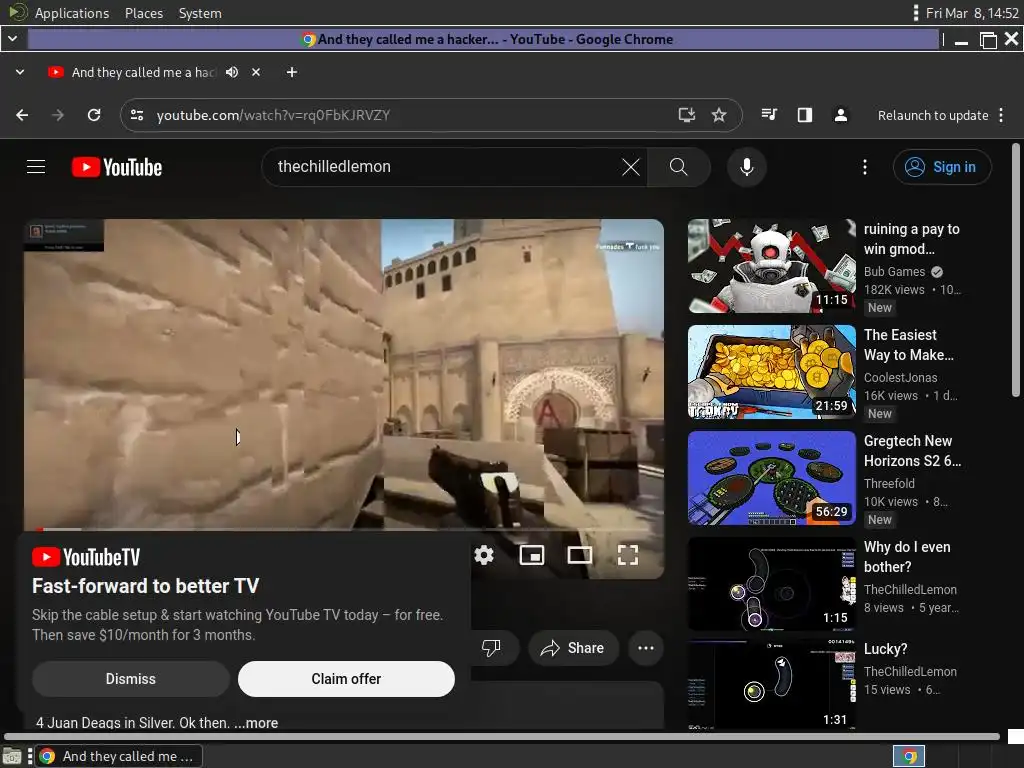Click show desktop icon in taskbar

(12, 757)
